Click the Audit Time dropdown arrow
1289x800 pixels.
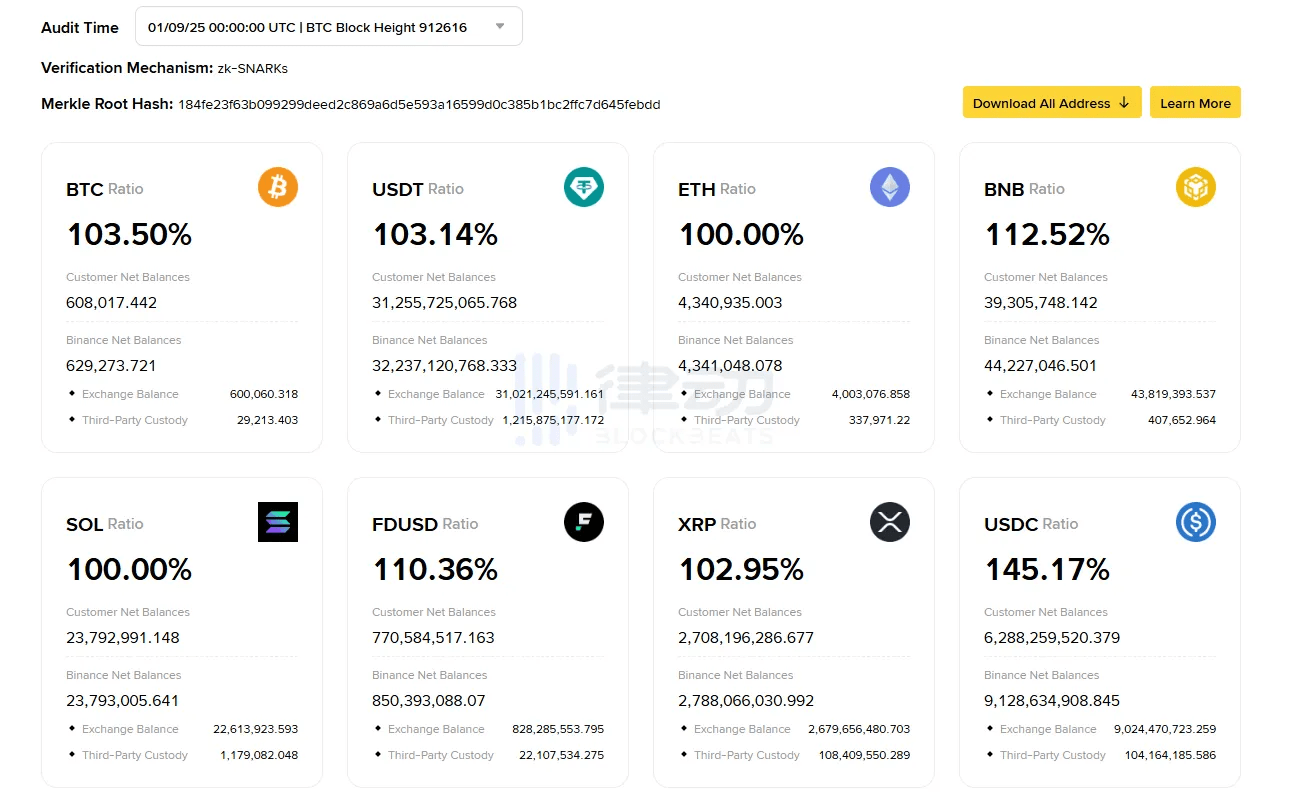500,27
